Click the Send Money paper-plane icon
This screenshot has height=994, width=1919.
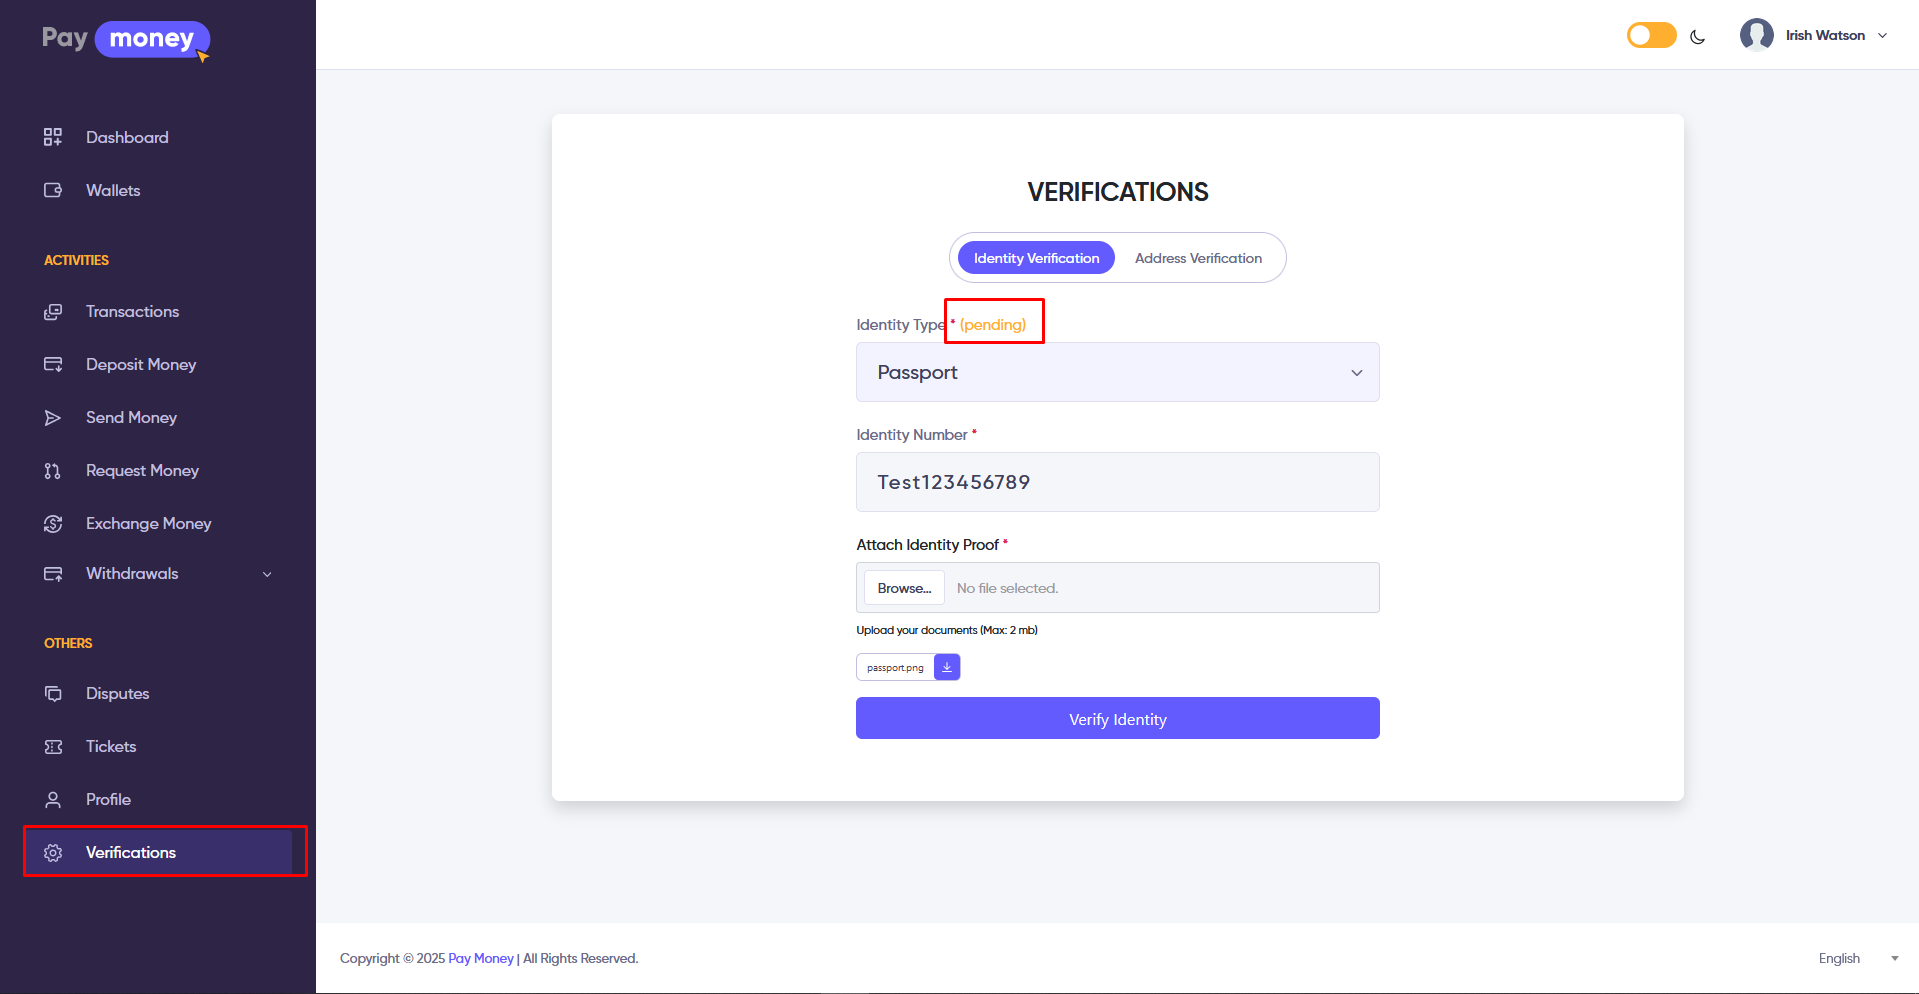[53, 418]
